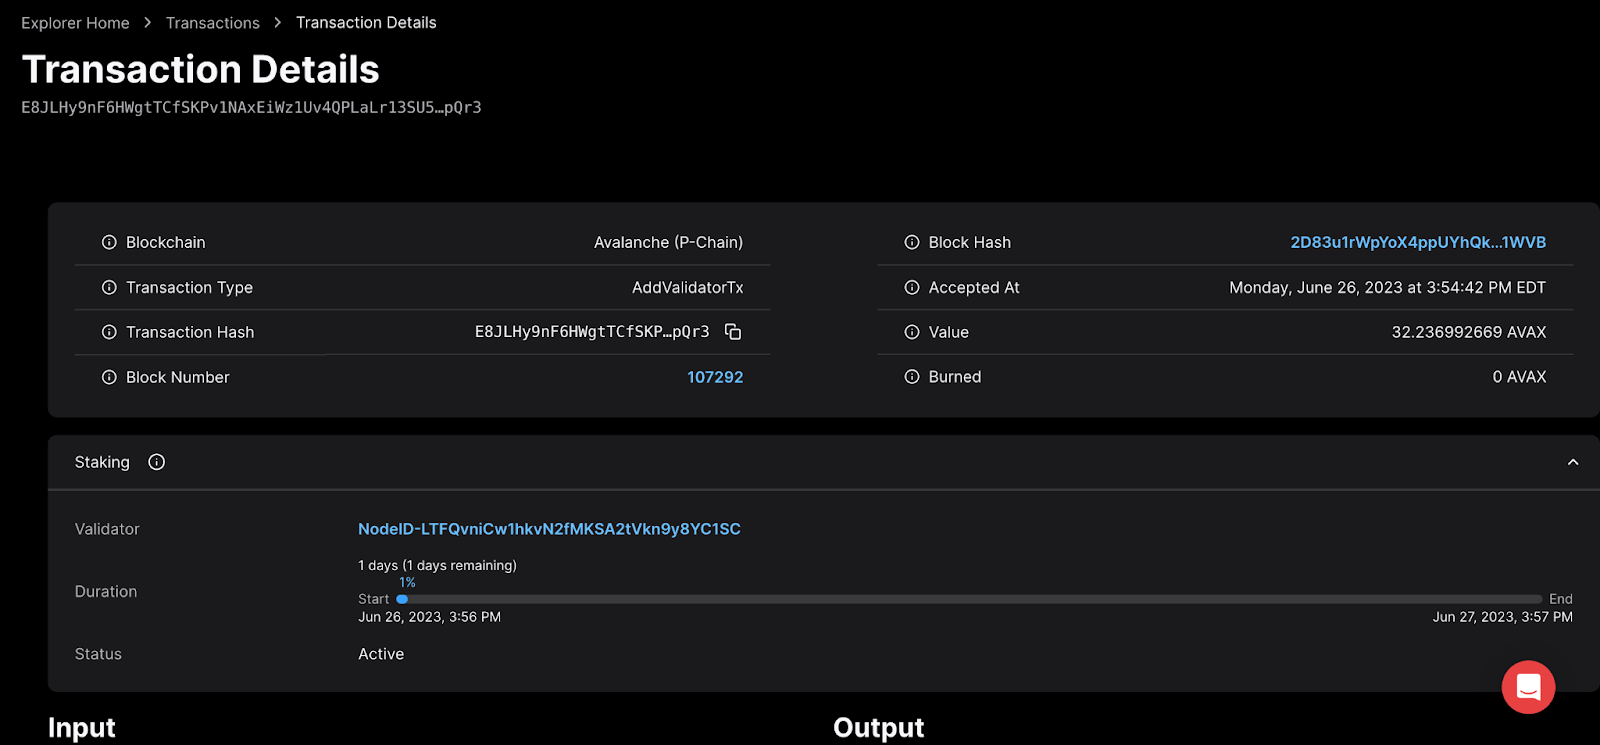Image resolution: width=1600 pixels, height=745 pixels.
Task: Click the Staking section title
Action: pos(102,462)
